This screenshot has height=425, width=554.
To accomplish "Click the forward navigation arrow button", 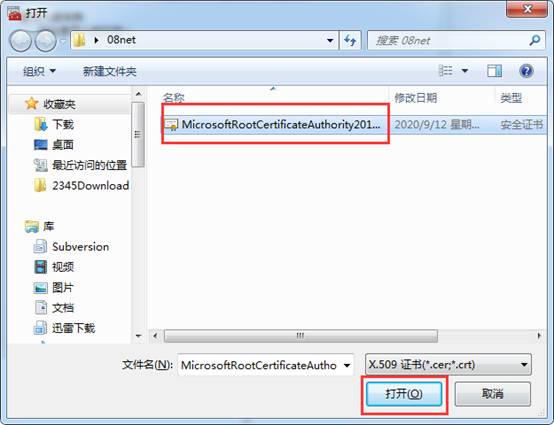I will (x=46, y=41).
